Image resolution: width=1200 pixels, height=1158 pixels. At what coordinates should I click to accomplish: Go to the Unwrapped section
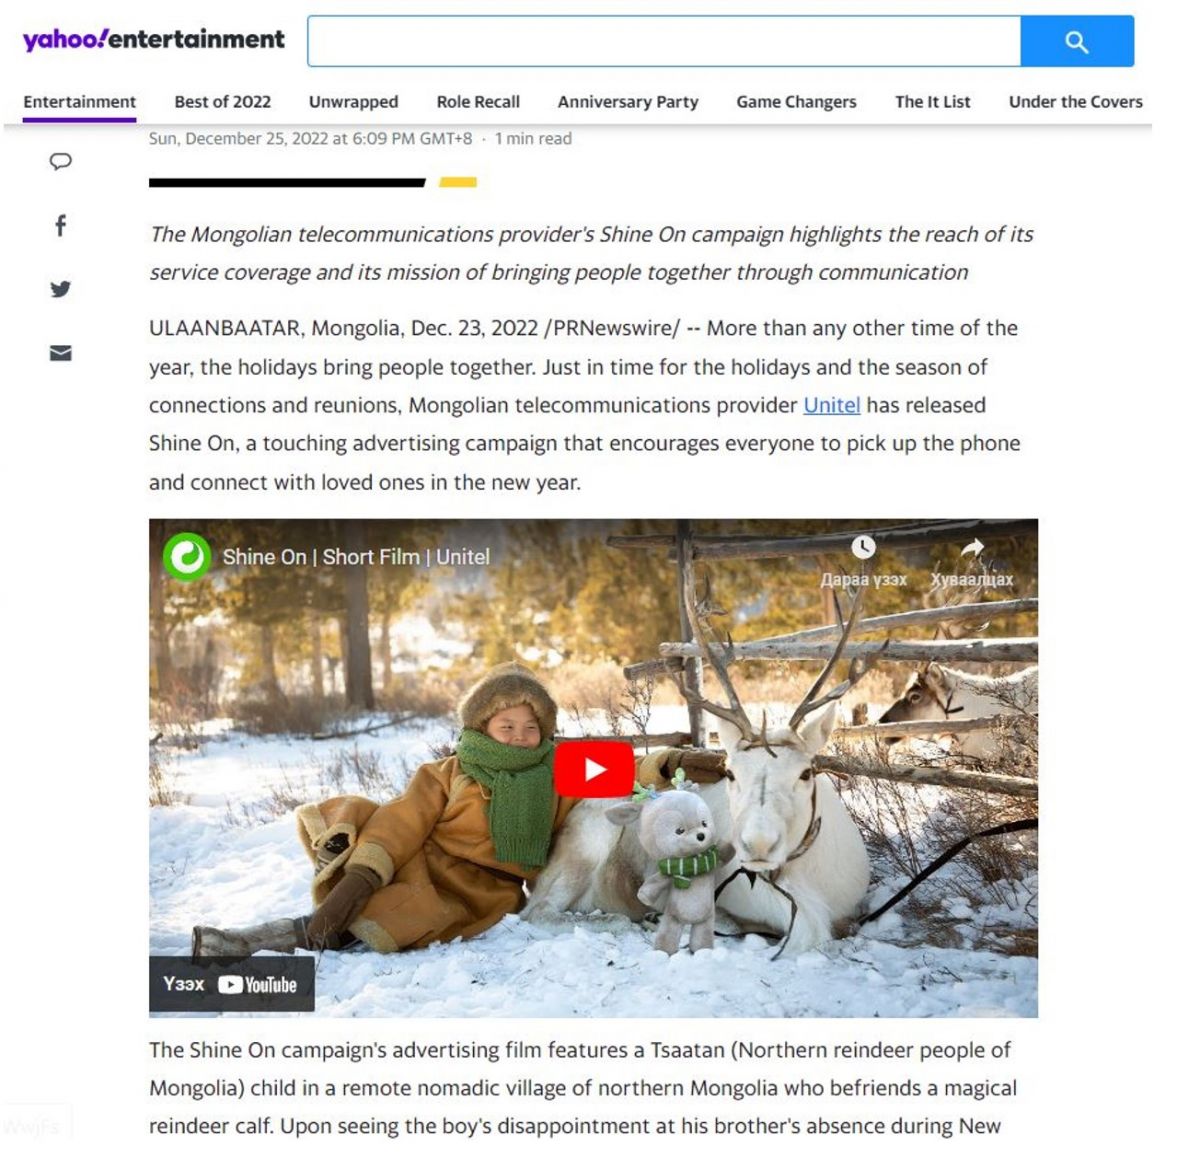coord(353,101)
